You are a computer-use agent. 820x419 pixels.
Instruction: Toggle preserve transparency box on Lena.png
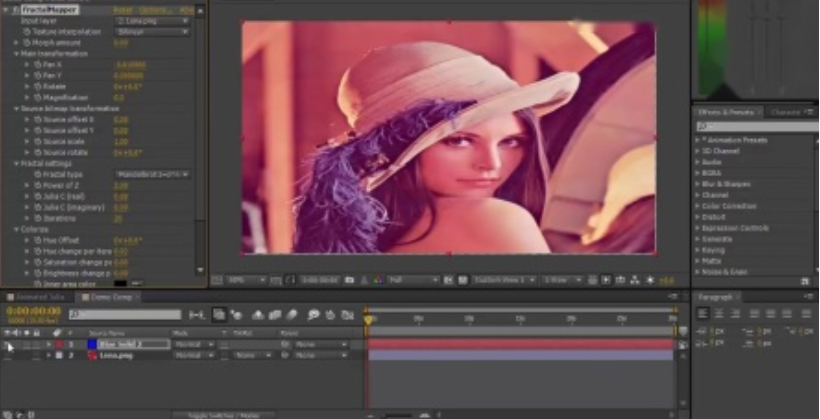click(224, 355)
